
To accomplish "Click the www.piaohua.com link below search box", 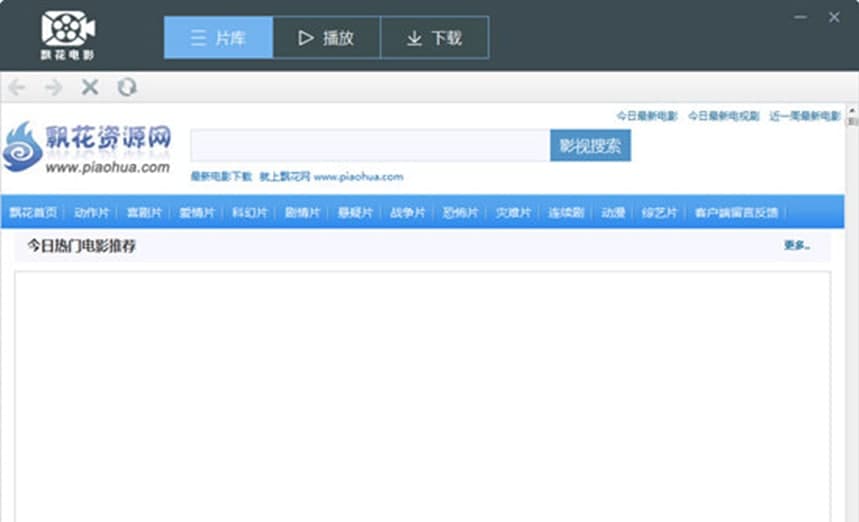I will point(358,177).
